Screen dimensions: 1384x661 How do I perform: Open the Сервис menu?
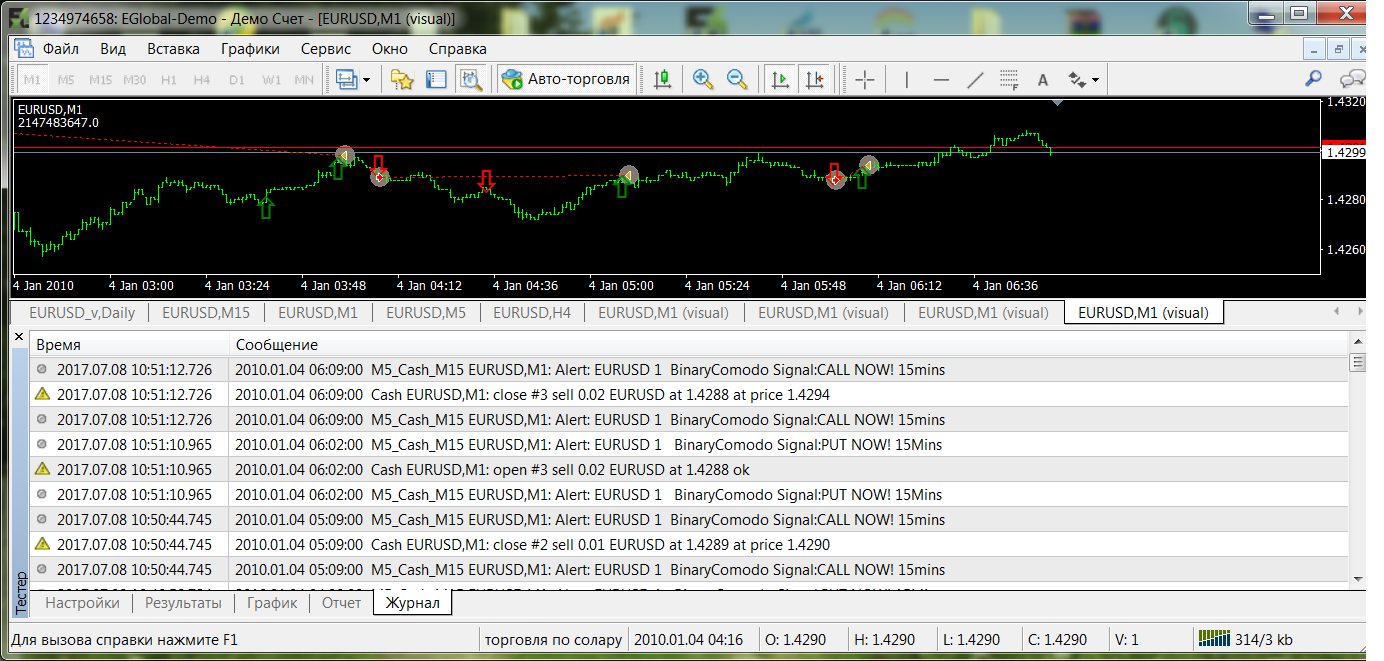[x=326, y=48]
